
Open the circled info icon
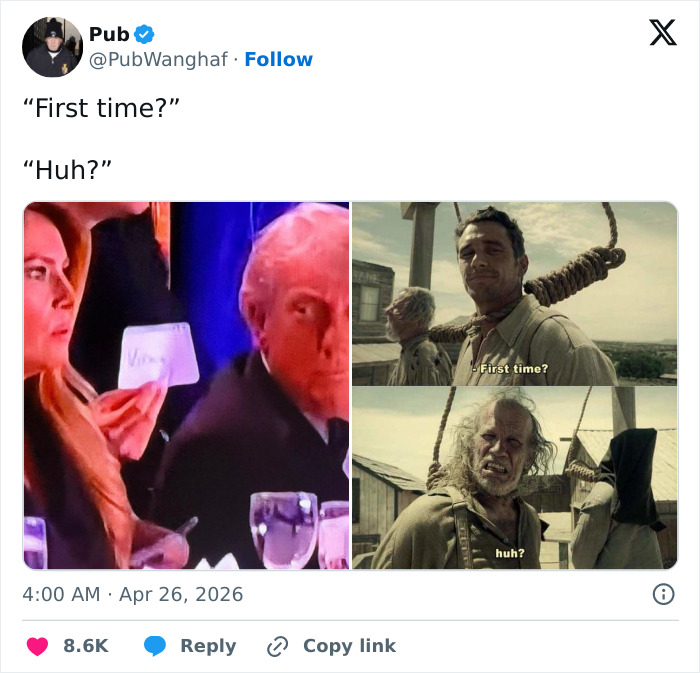tap(662, 594)
